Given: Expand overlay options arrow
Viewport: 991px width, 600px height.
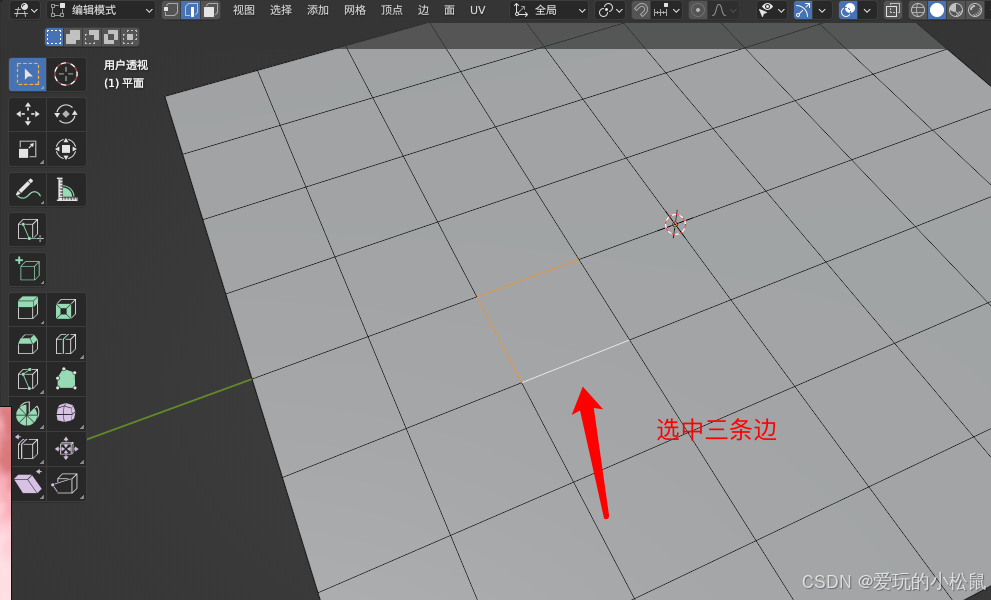Looking at the screenshot, I should [866, 10].
